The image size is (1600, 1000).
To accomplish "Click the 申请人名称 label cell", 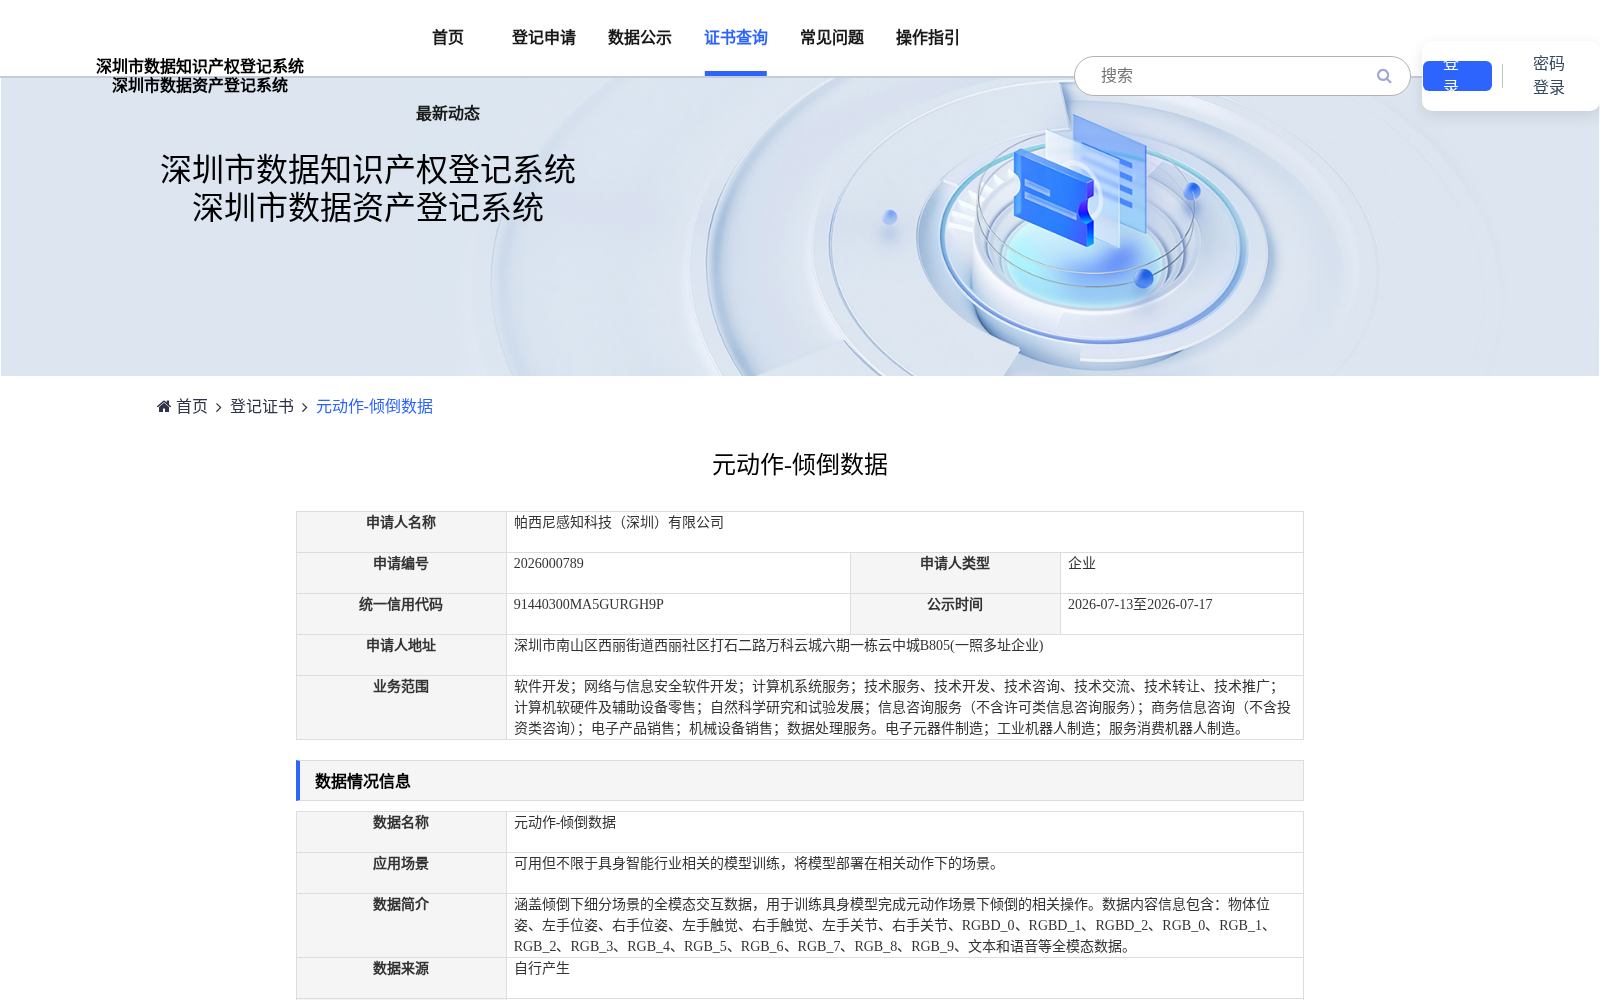I will (401, 532).
